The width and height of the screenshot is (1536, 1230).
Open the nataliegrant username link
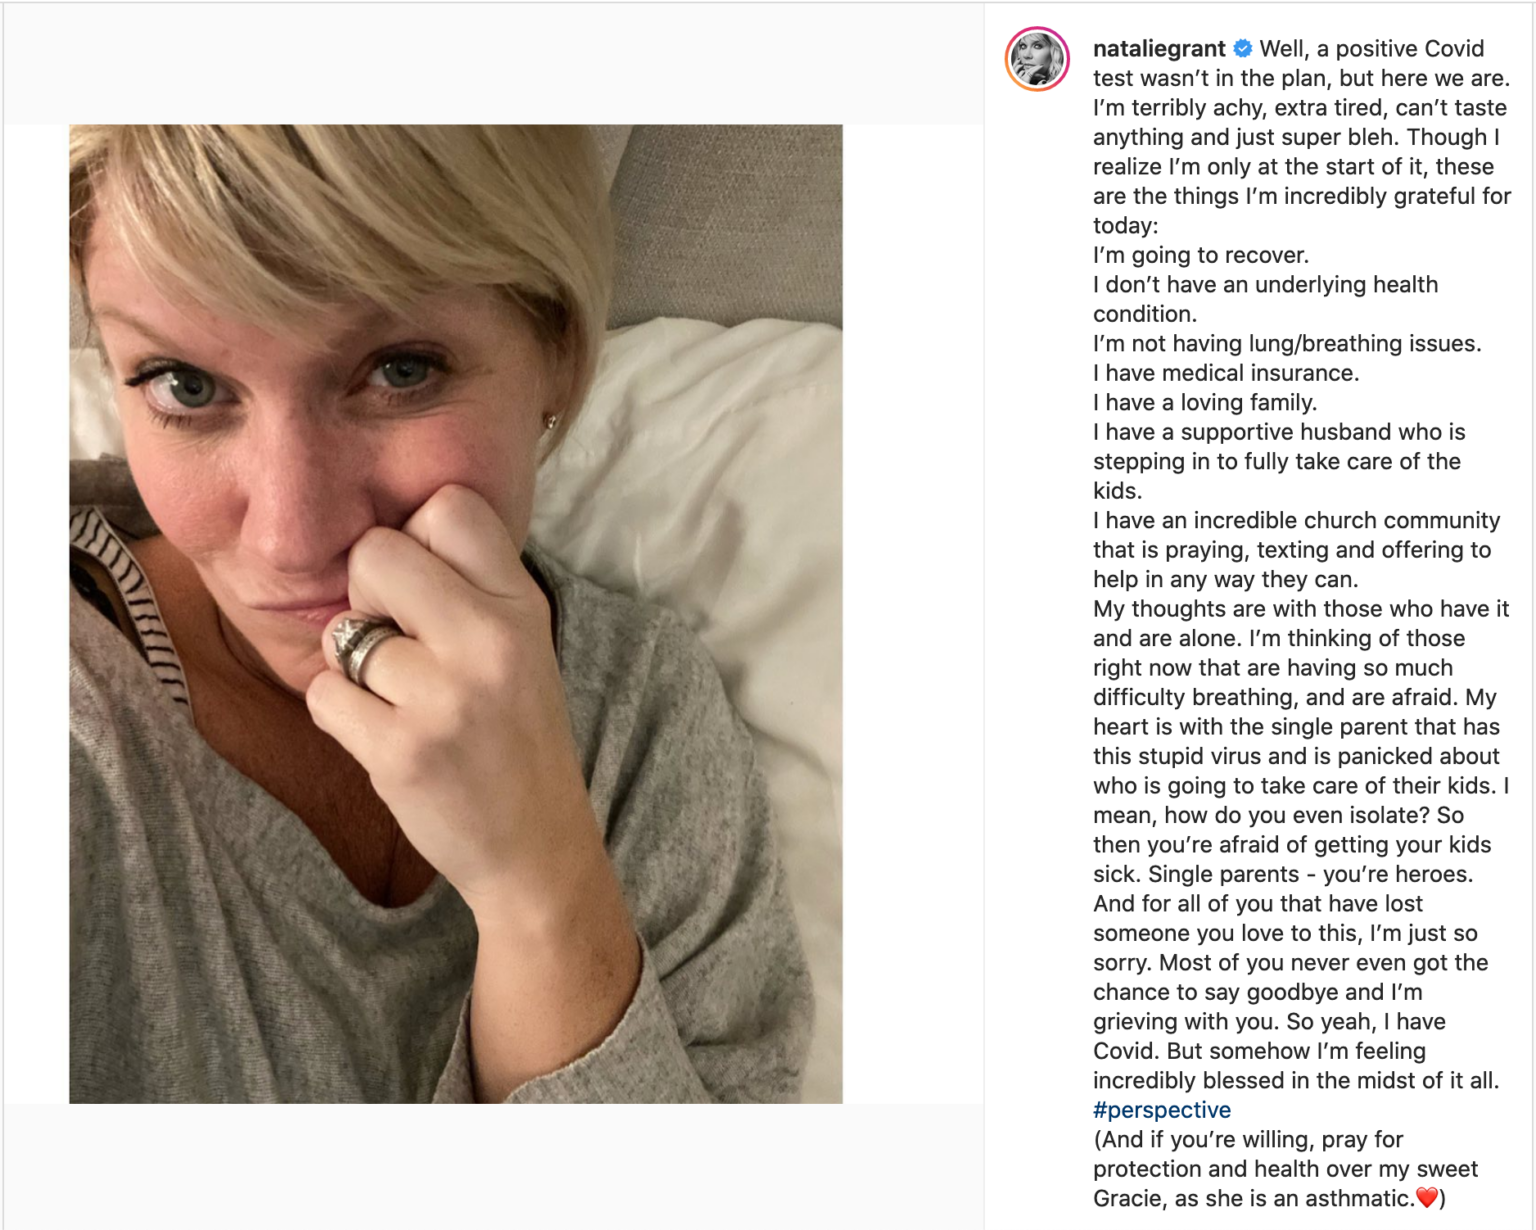(x=1158, y=48)
